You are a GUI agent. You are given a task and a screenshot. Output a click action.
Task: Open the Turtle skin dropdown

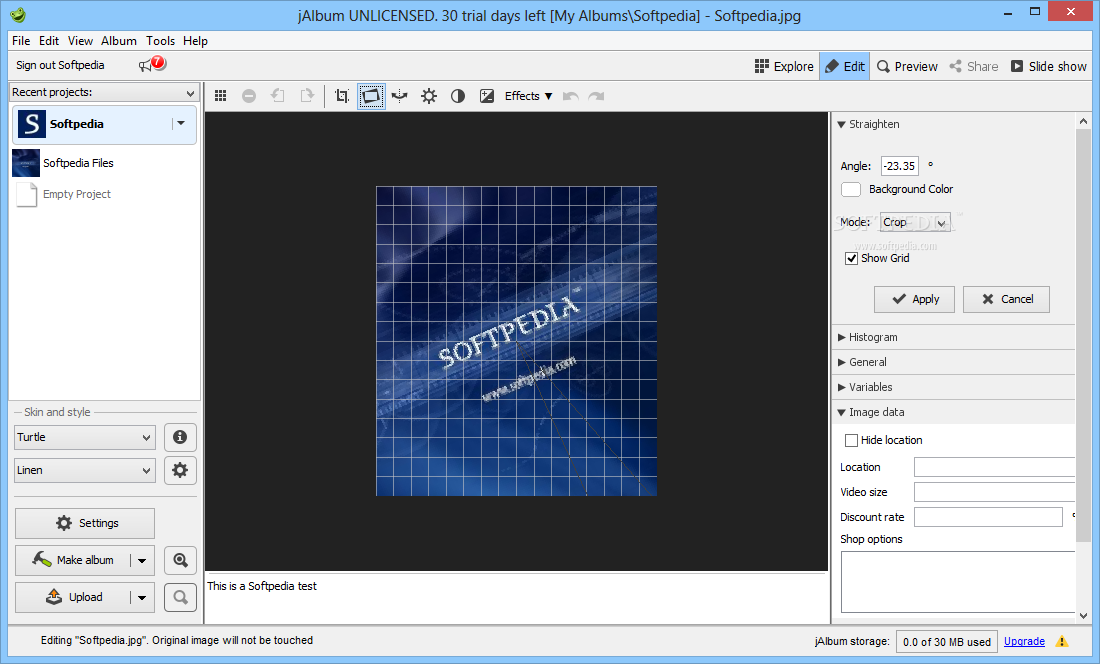click(84, 437)
